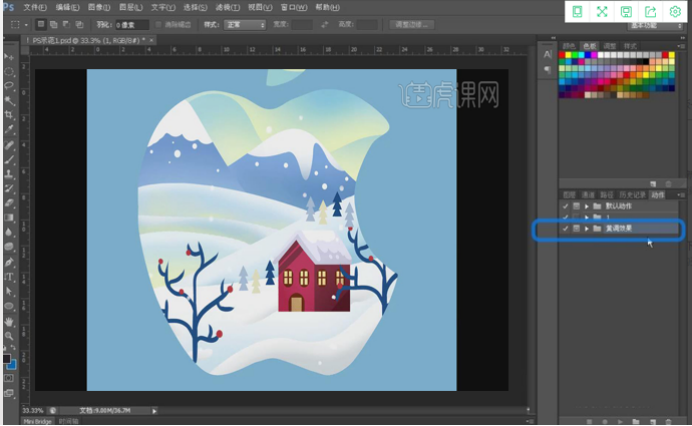Toggle the checkmark for 黄调效果 action set

tap(565, 229)
